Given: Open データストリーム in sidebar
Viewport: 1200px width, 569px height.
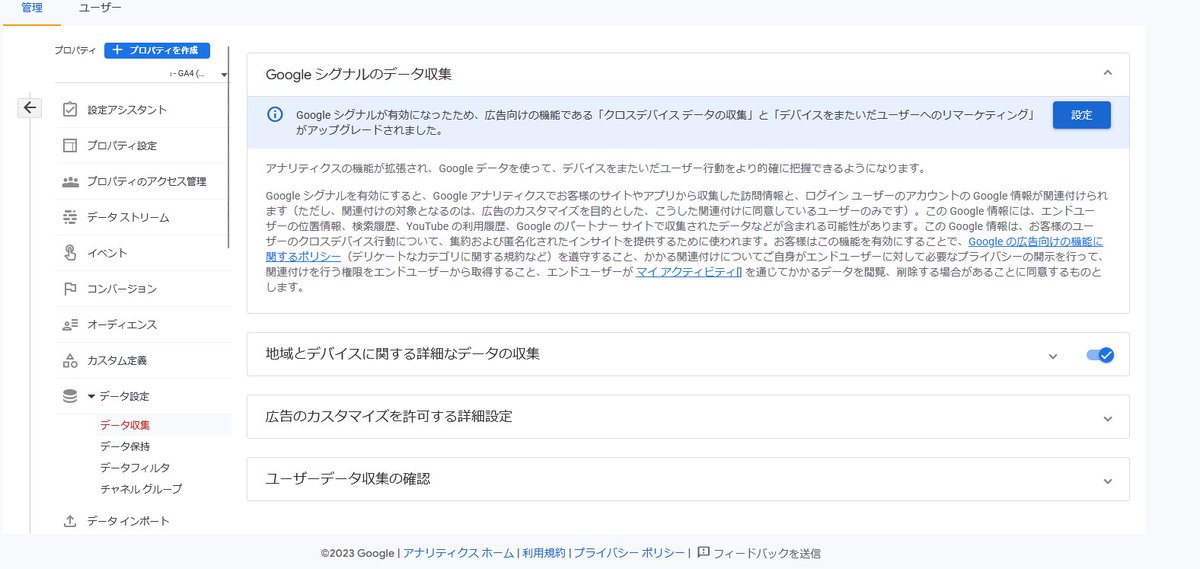Looking at the screenshot, I should [x=128, y=217].
